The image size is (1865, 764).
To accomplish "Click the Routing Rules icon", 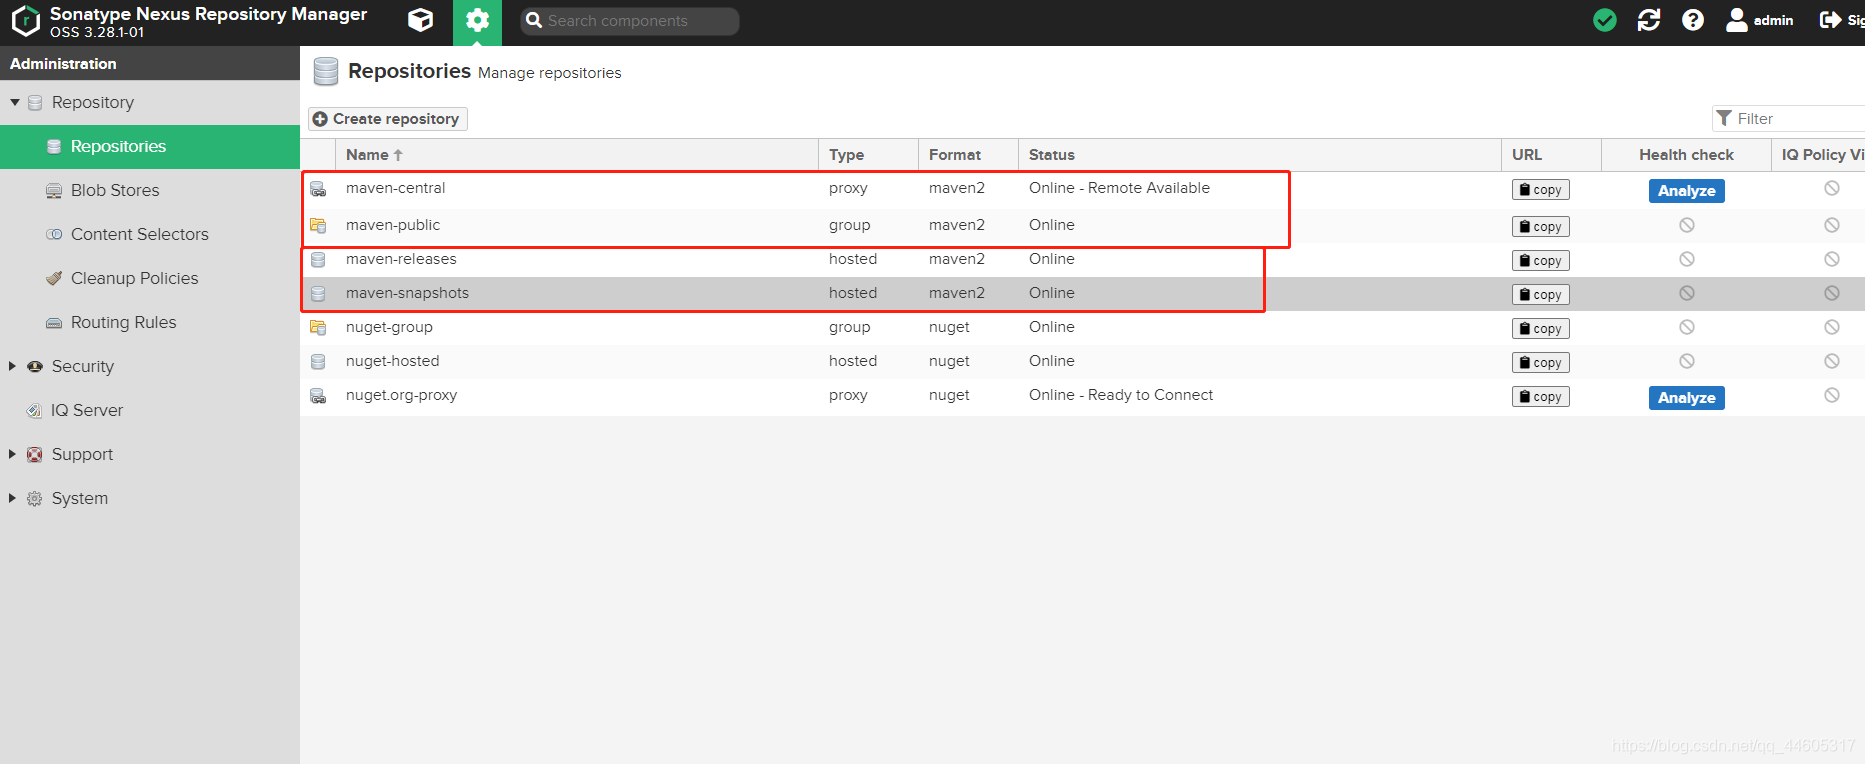I will (x=54, y=322).
